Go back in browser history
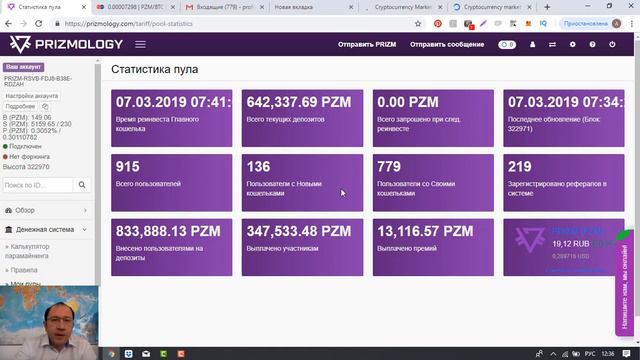The width and height of the screenshot is (640, 360). (8, 24)
